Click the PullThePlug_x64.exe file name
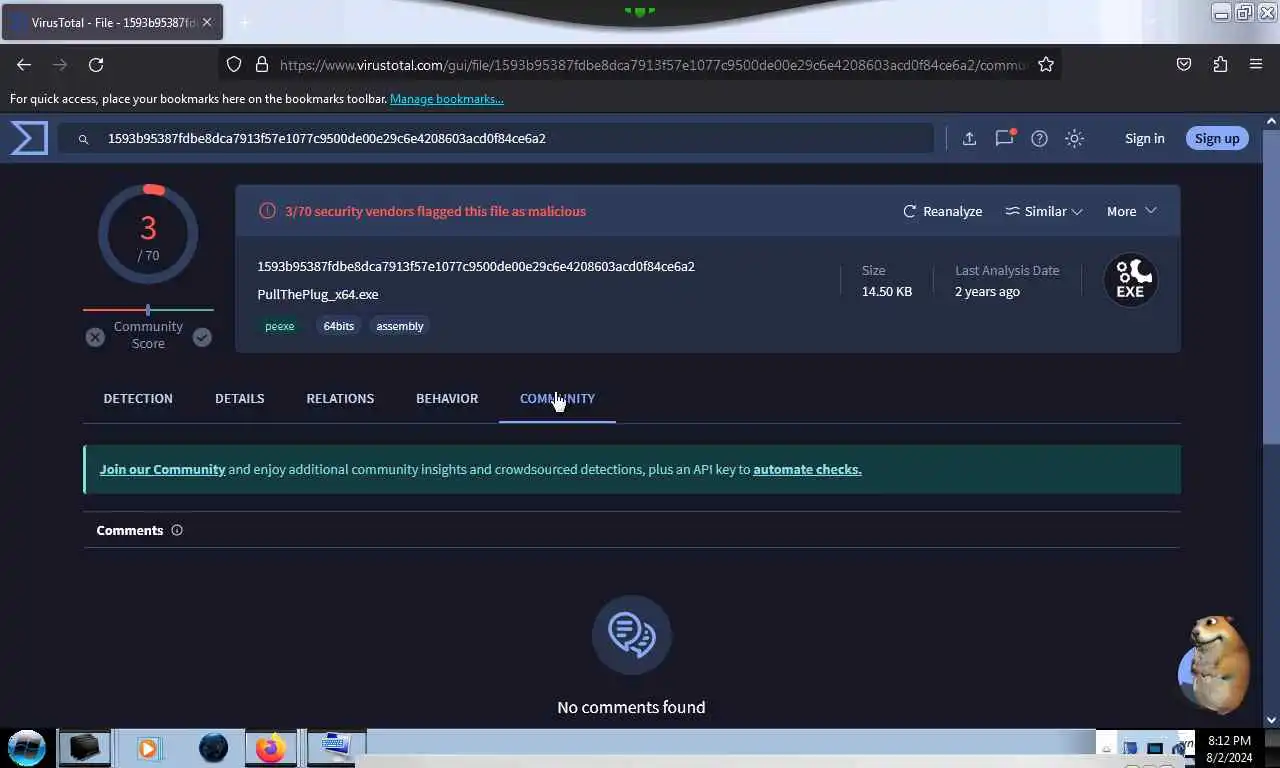Screen dimensions: 1280x768 point(318,294)
